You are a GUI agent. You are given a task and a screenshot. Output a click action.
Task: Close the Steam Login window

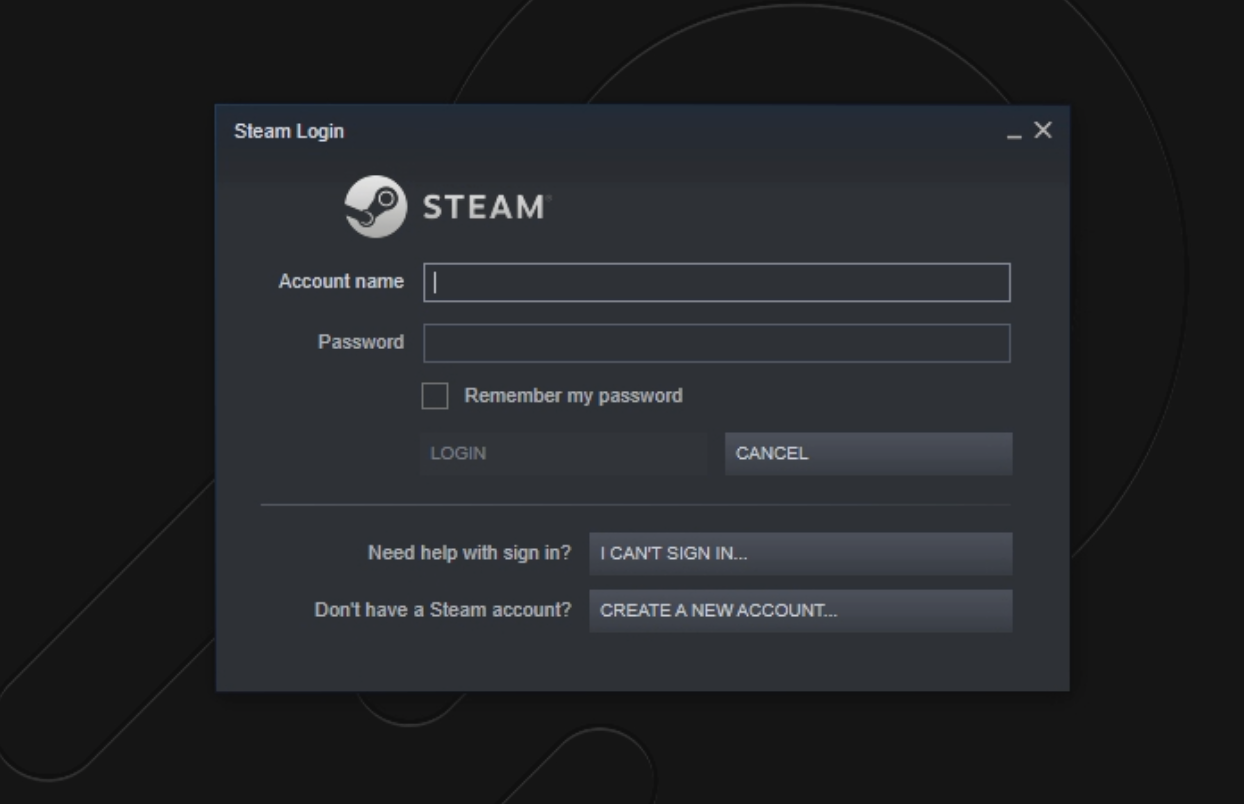[1043, 130]
